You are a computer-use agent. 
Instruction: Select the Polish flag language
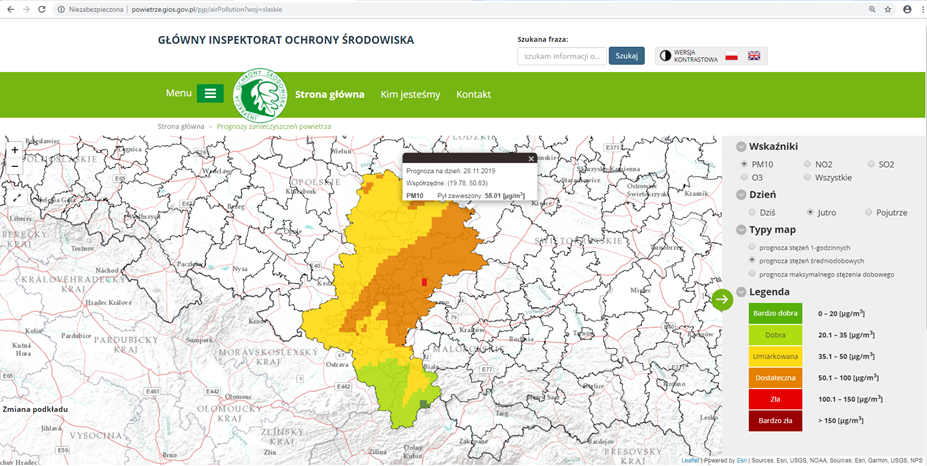731,56
